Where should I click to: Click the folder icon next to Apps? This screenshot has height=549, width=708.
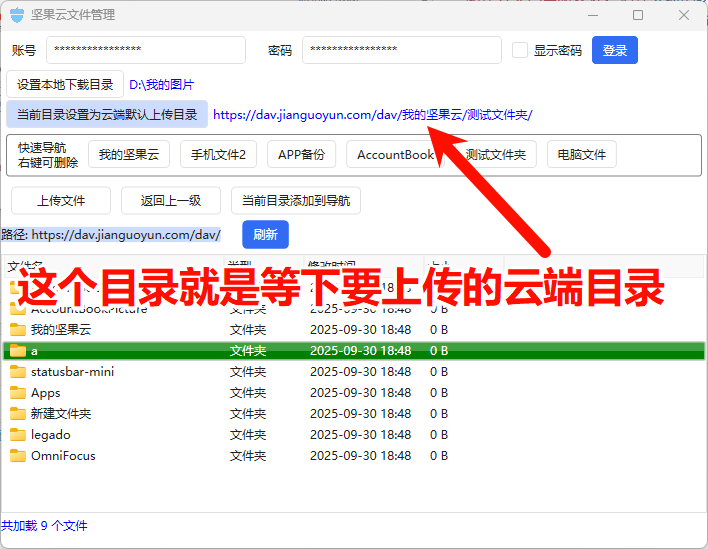pyautogui.click(x=17, y=393)
